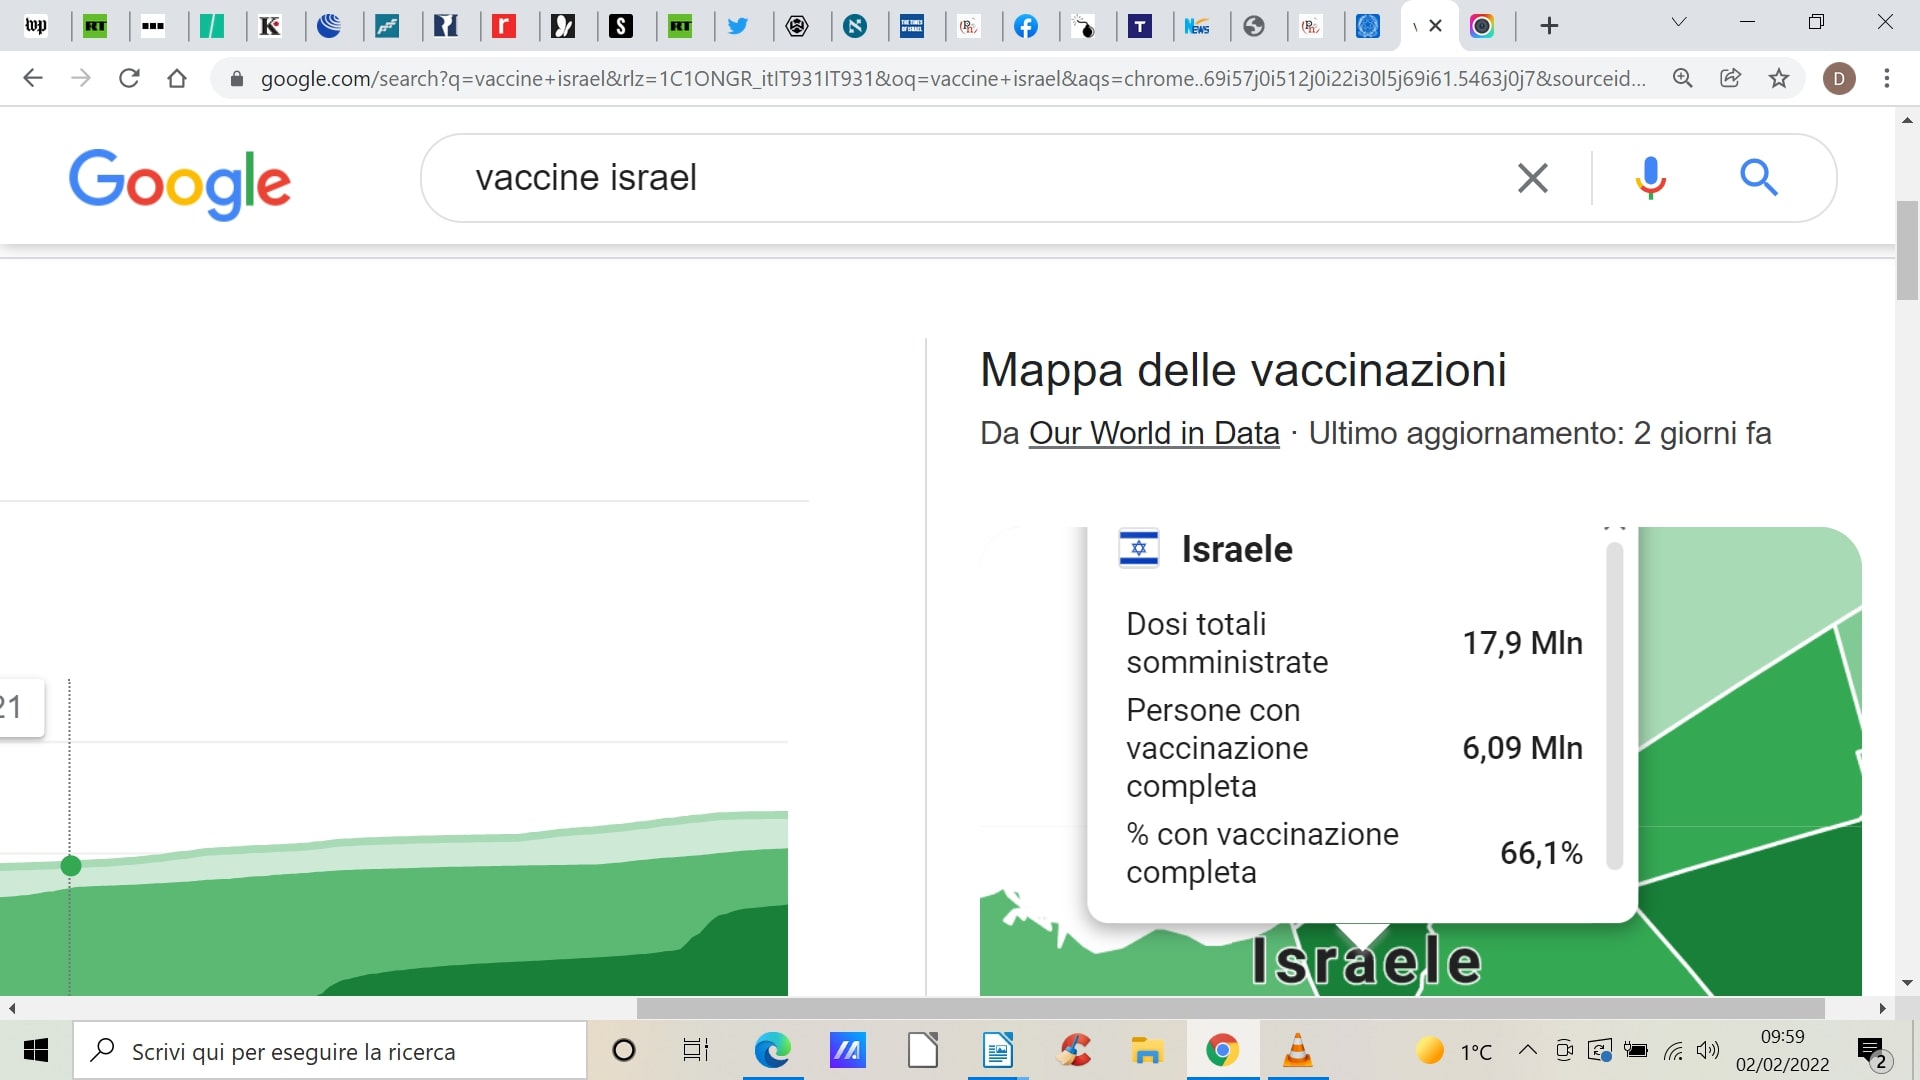Viewport: 1920px width, 1080px height.
Task: Launch Microsoft Edge from the taskbar
Action: point(772,1051)
